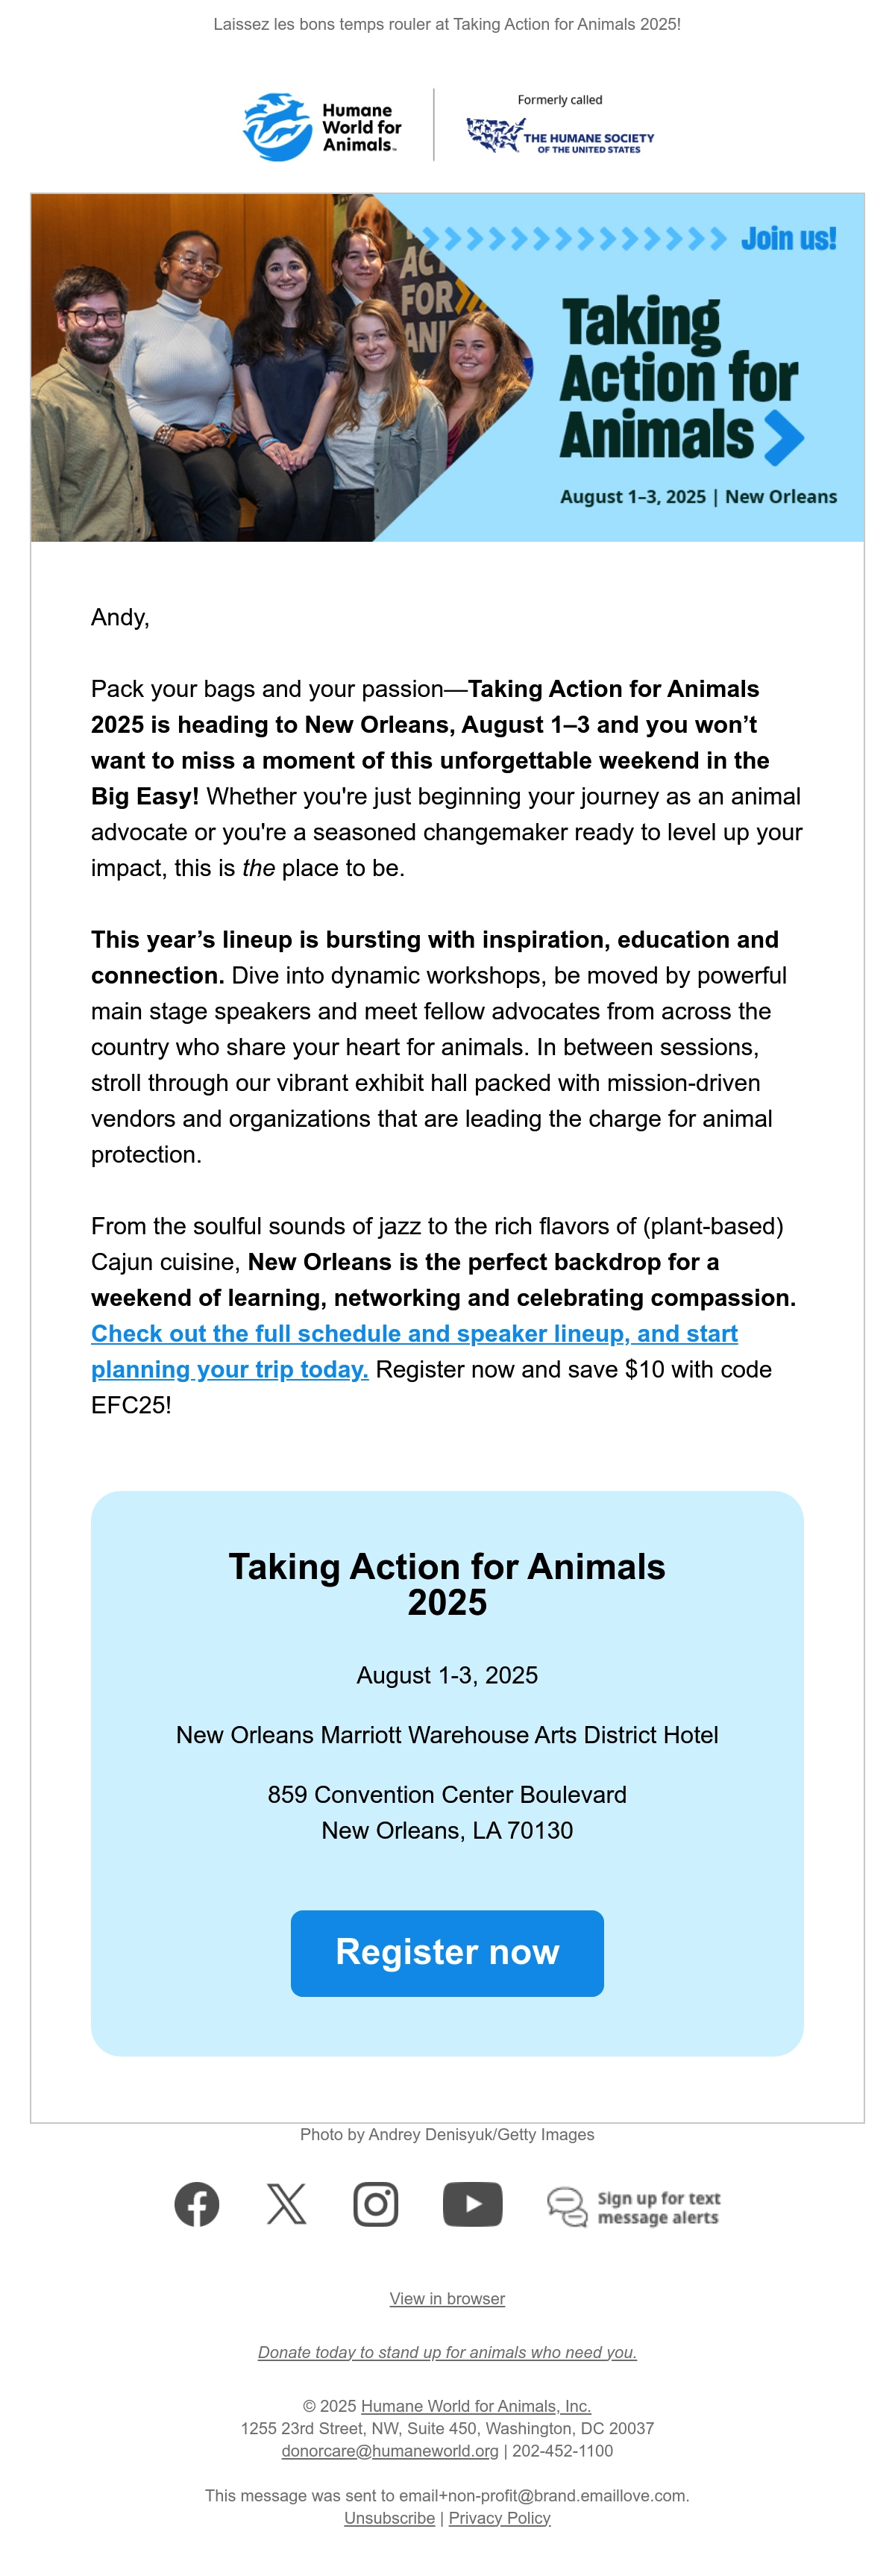
Task: Click the Humane World for Animals logo
Action: click(x=323, y=127)
